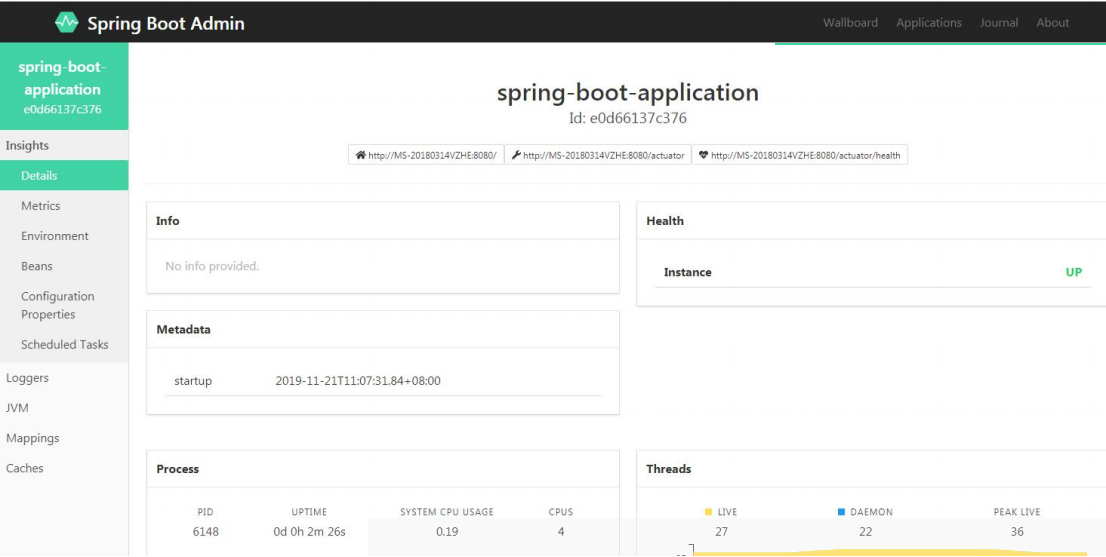Image resolution: width=1106 pixels, height=557 pixels.
Task: Click the startup timestamp value
Action: click(358, 381)
